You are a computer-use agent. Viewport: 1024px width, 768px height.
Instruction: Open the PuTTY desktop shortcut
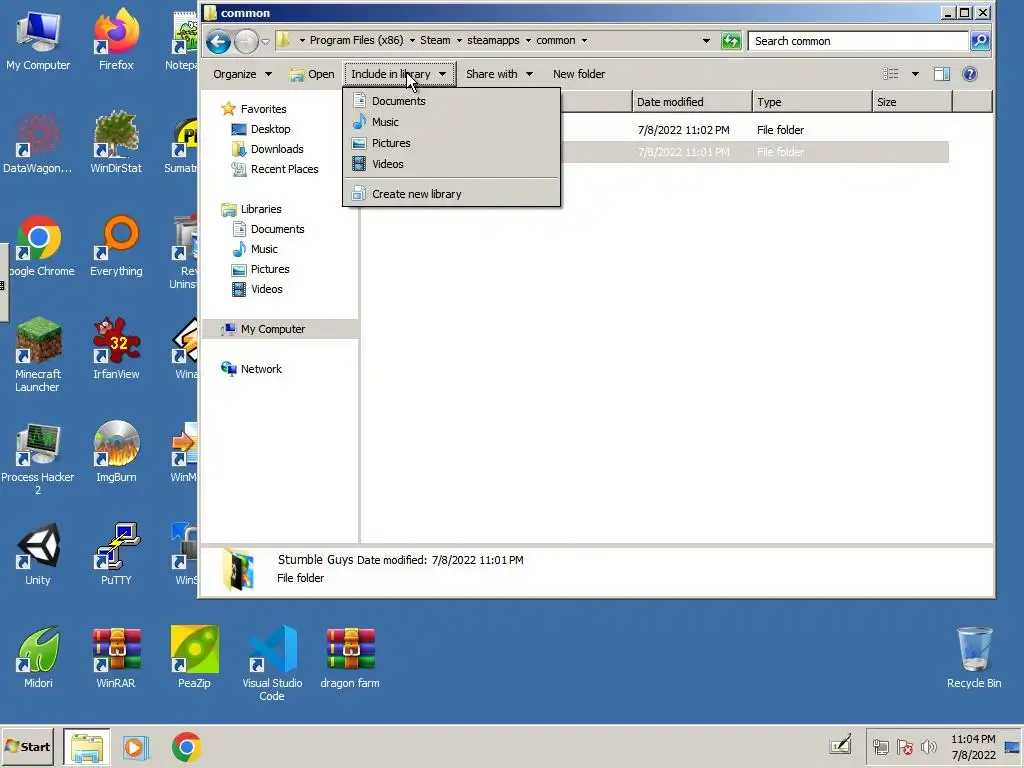tap(116, 555)
